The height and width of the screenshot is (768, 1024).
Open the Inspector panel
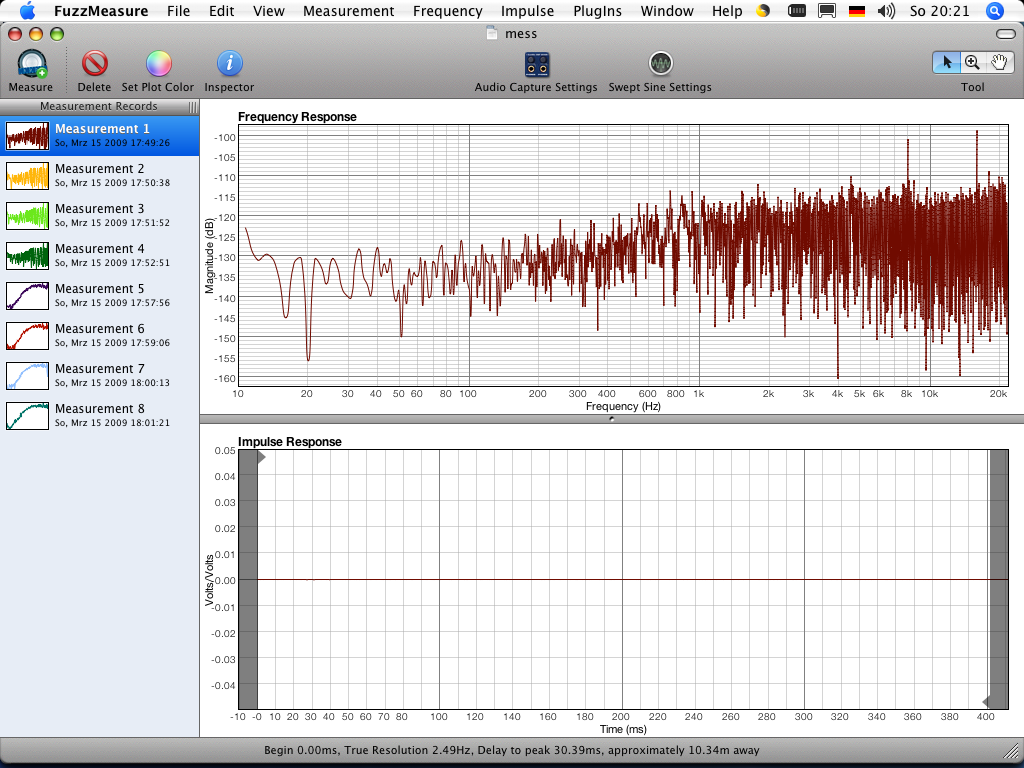pos(229,64)
